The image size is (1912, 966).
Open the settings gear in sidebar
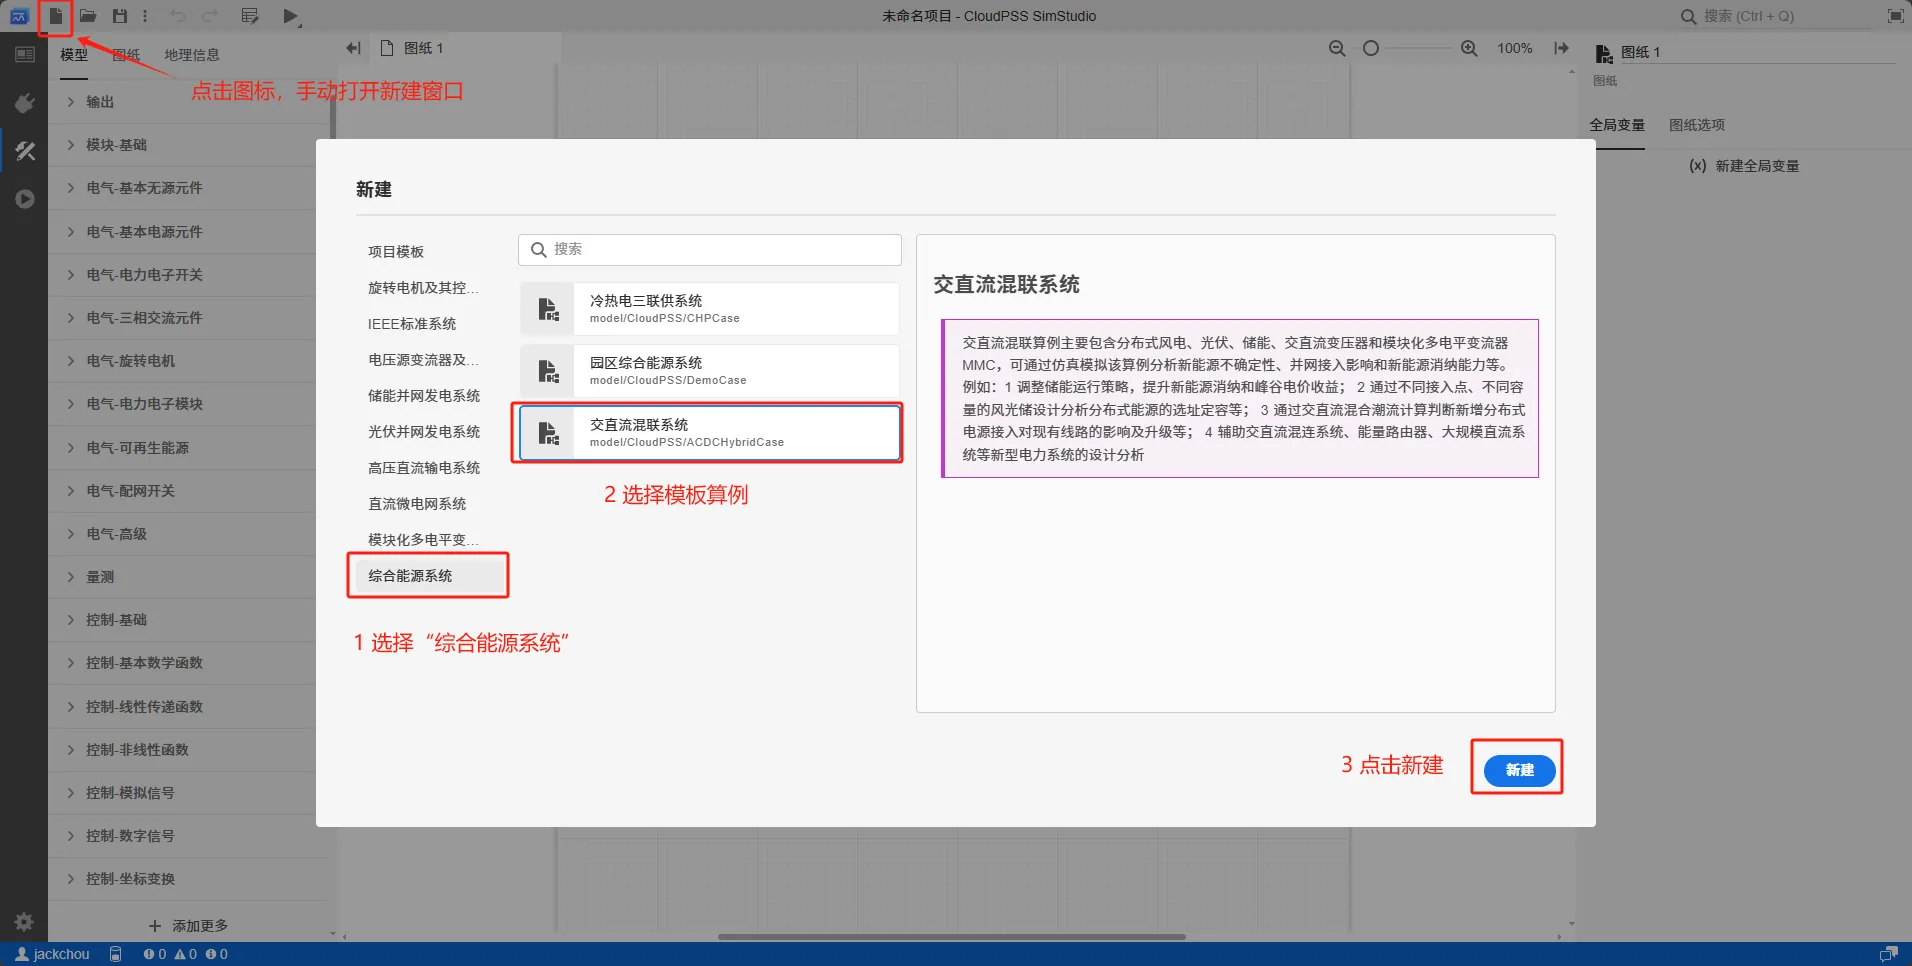pyautogui.click(x=25, y=921)
